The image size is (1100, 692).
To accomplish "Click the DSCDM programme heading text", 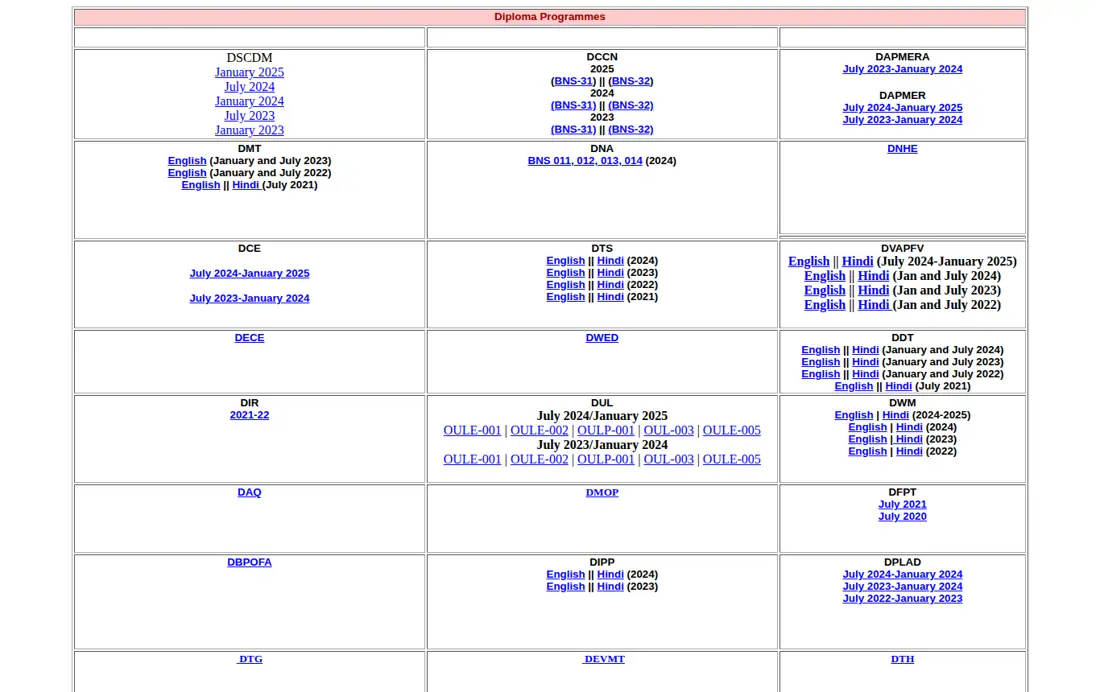I will pyautogui.click(x=249, y=58).
